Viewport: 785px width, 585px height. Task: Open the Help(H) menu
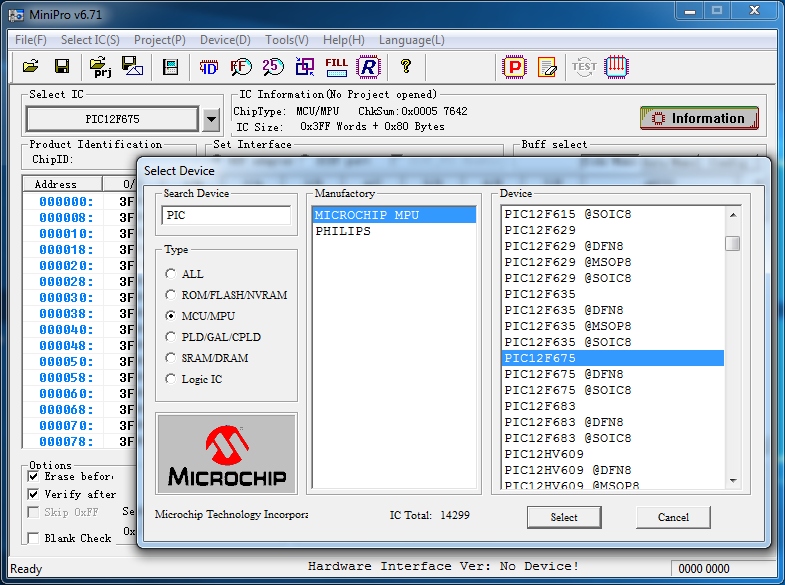(343, 40)
